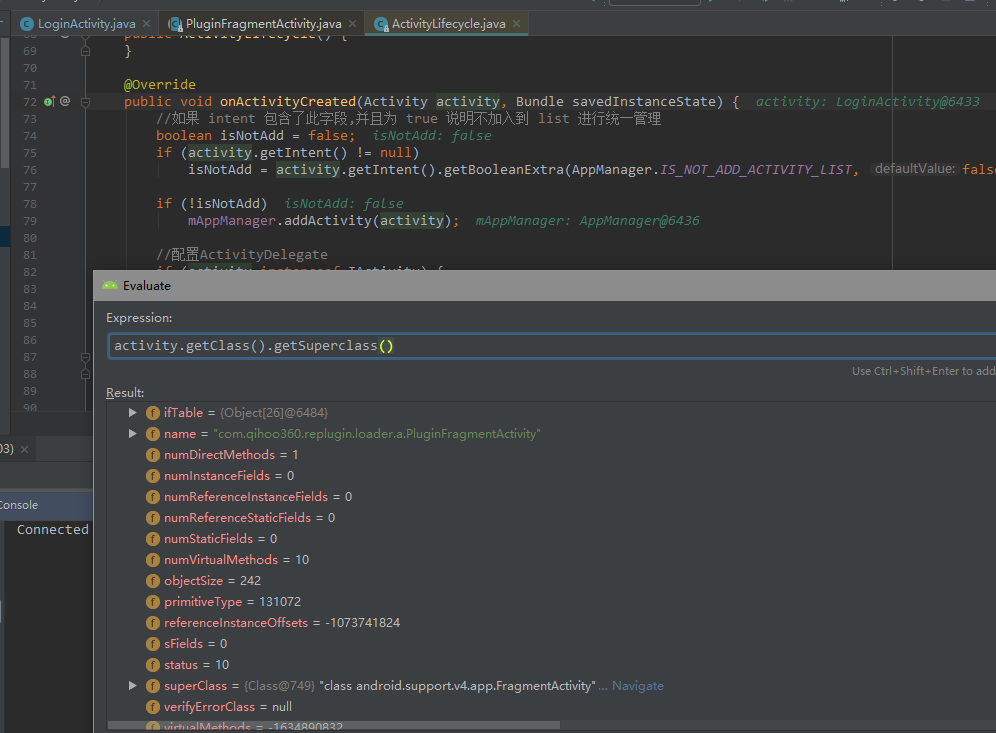Click the field icon beside ifTable
996x733 pixels.
point(152,413)
